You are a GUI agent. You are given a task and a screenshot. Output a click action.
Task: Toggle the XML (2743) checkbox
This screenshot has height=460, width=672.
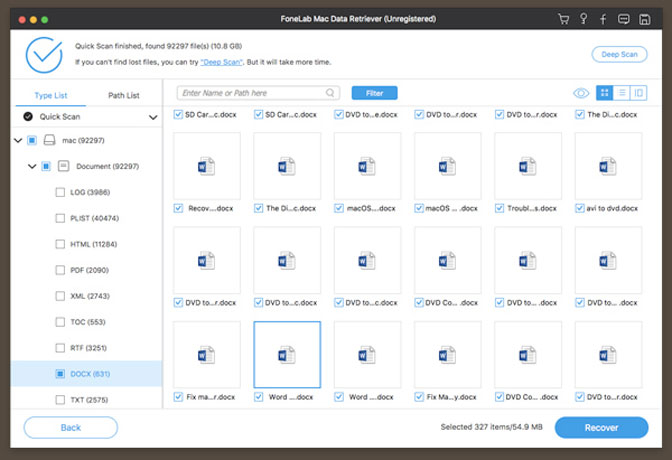point(60,296)
